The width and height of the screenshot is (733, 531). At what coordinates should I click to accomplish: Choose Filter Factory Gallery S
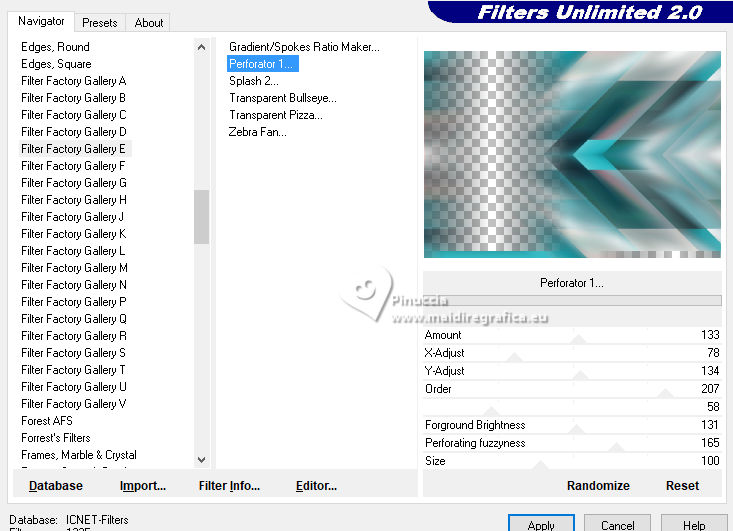point(73,353)
